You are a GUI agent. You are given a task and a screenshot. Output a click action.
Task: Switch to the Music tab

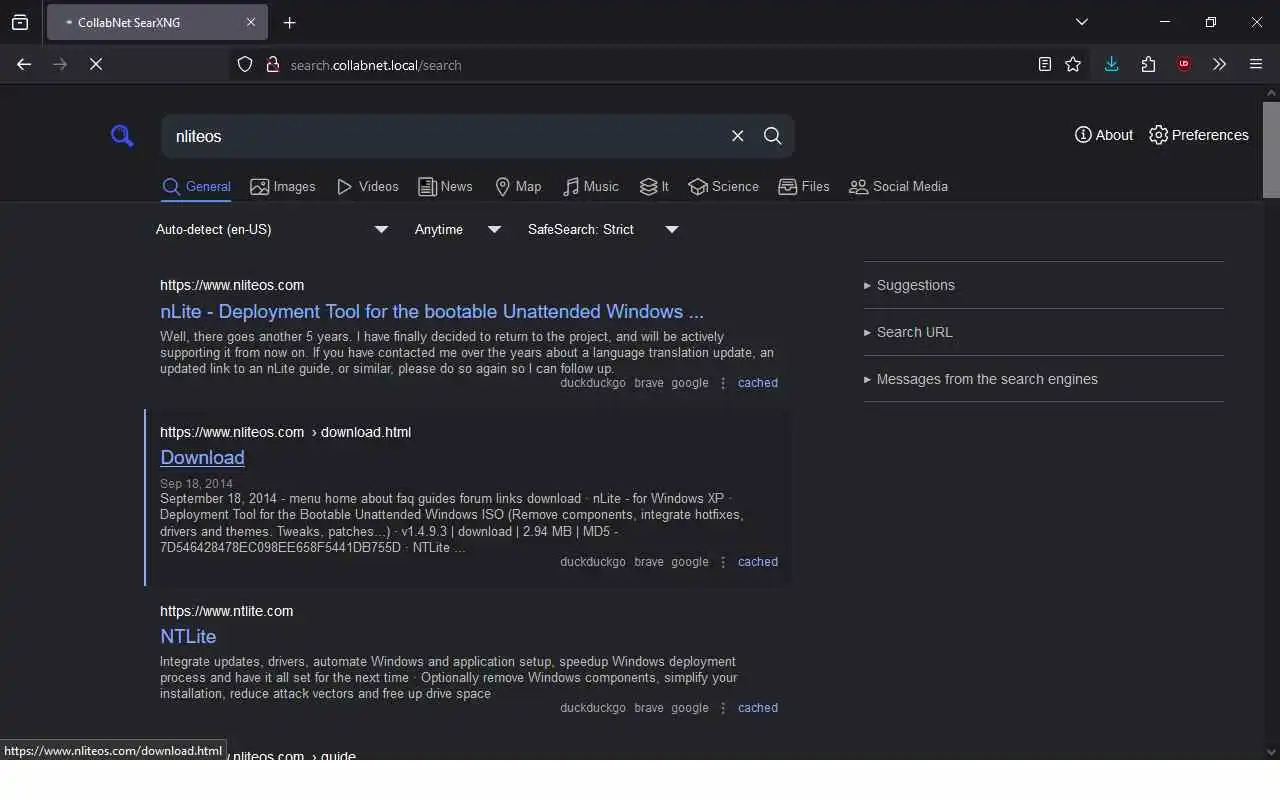tap(590, 187)
